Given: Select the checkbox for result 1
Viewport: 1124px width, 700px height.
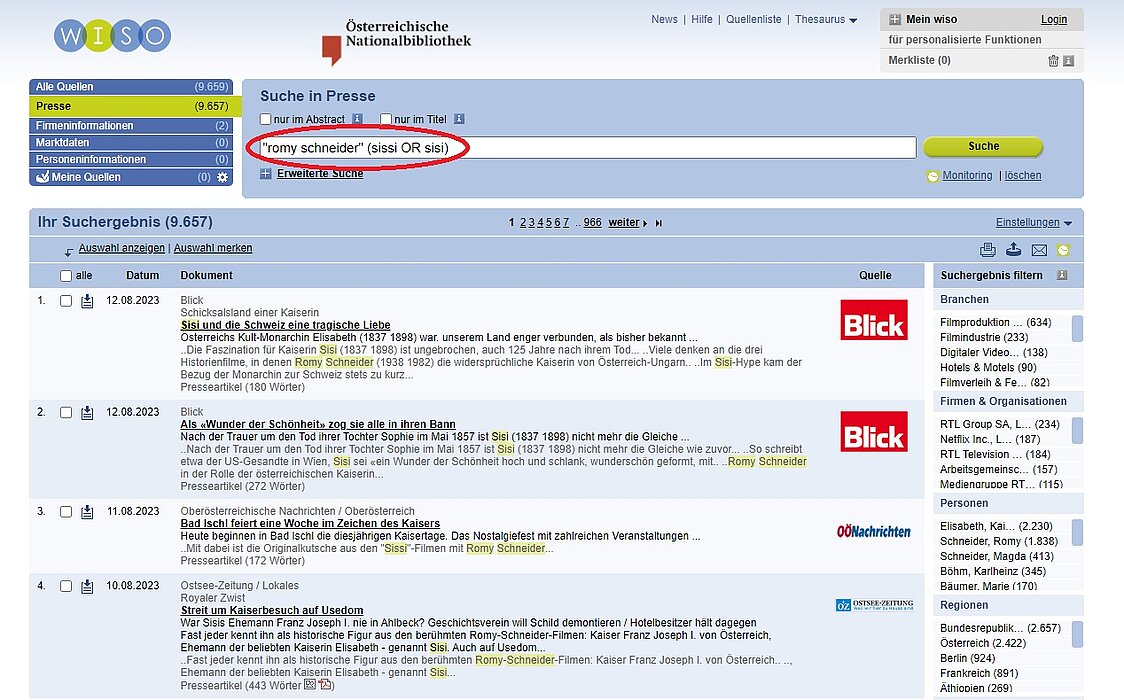Looking at the screenshot, I should [66, 301].
